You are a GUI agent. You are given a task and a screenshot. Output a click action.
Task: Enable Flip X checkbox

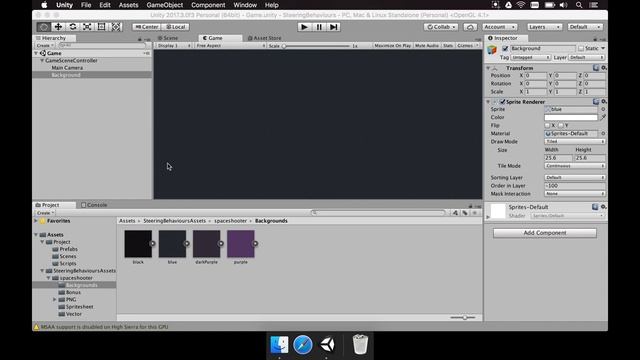[547, 125]
